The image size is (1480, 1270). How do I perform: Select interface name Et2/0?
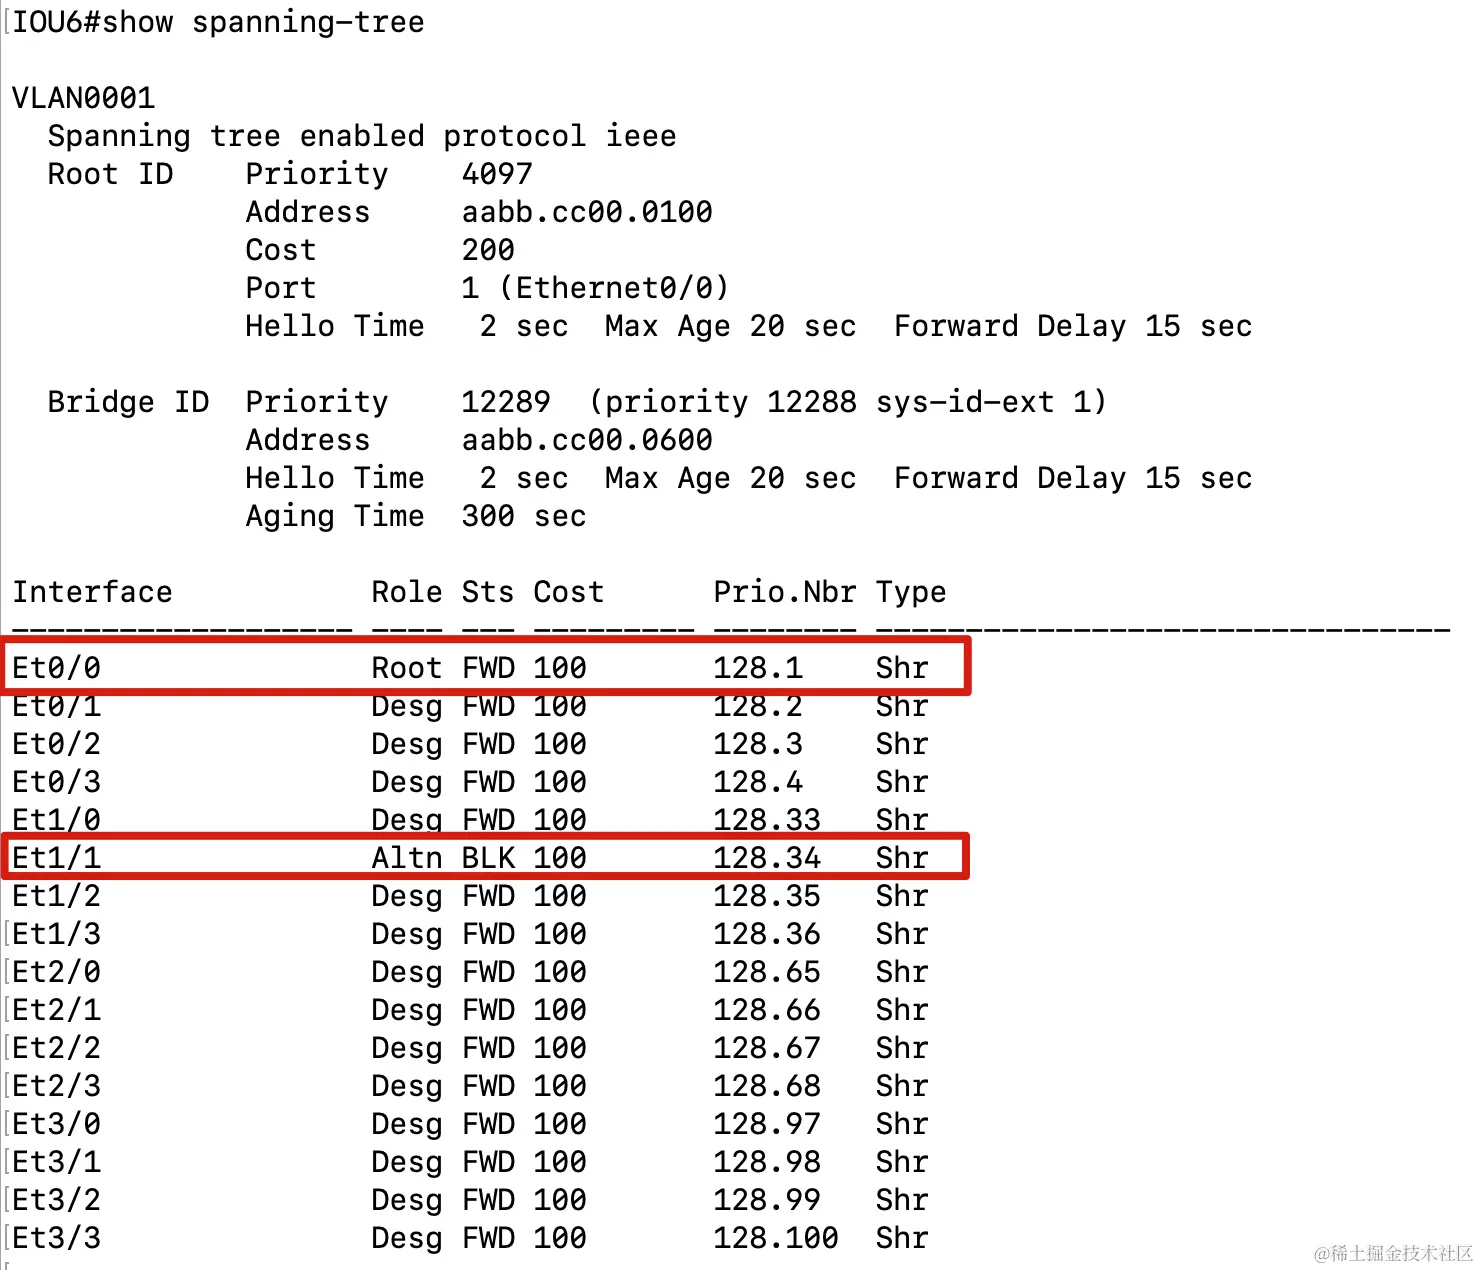[56, 972]
